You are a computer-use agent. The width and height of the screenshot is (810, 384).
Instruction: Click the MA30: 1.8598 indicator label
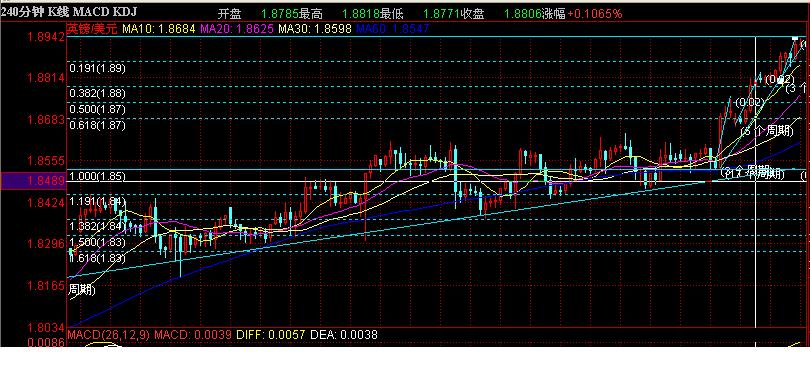pyautogui.click(x=315, y=29)
